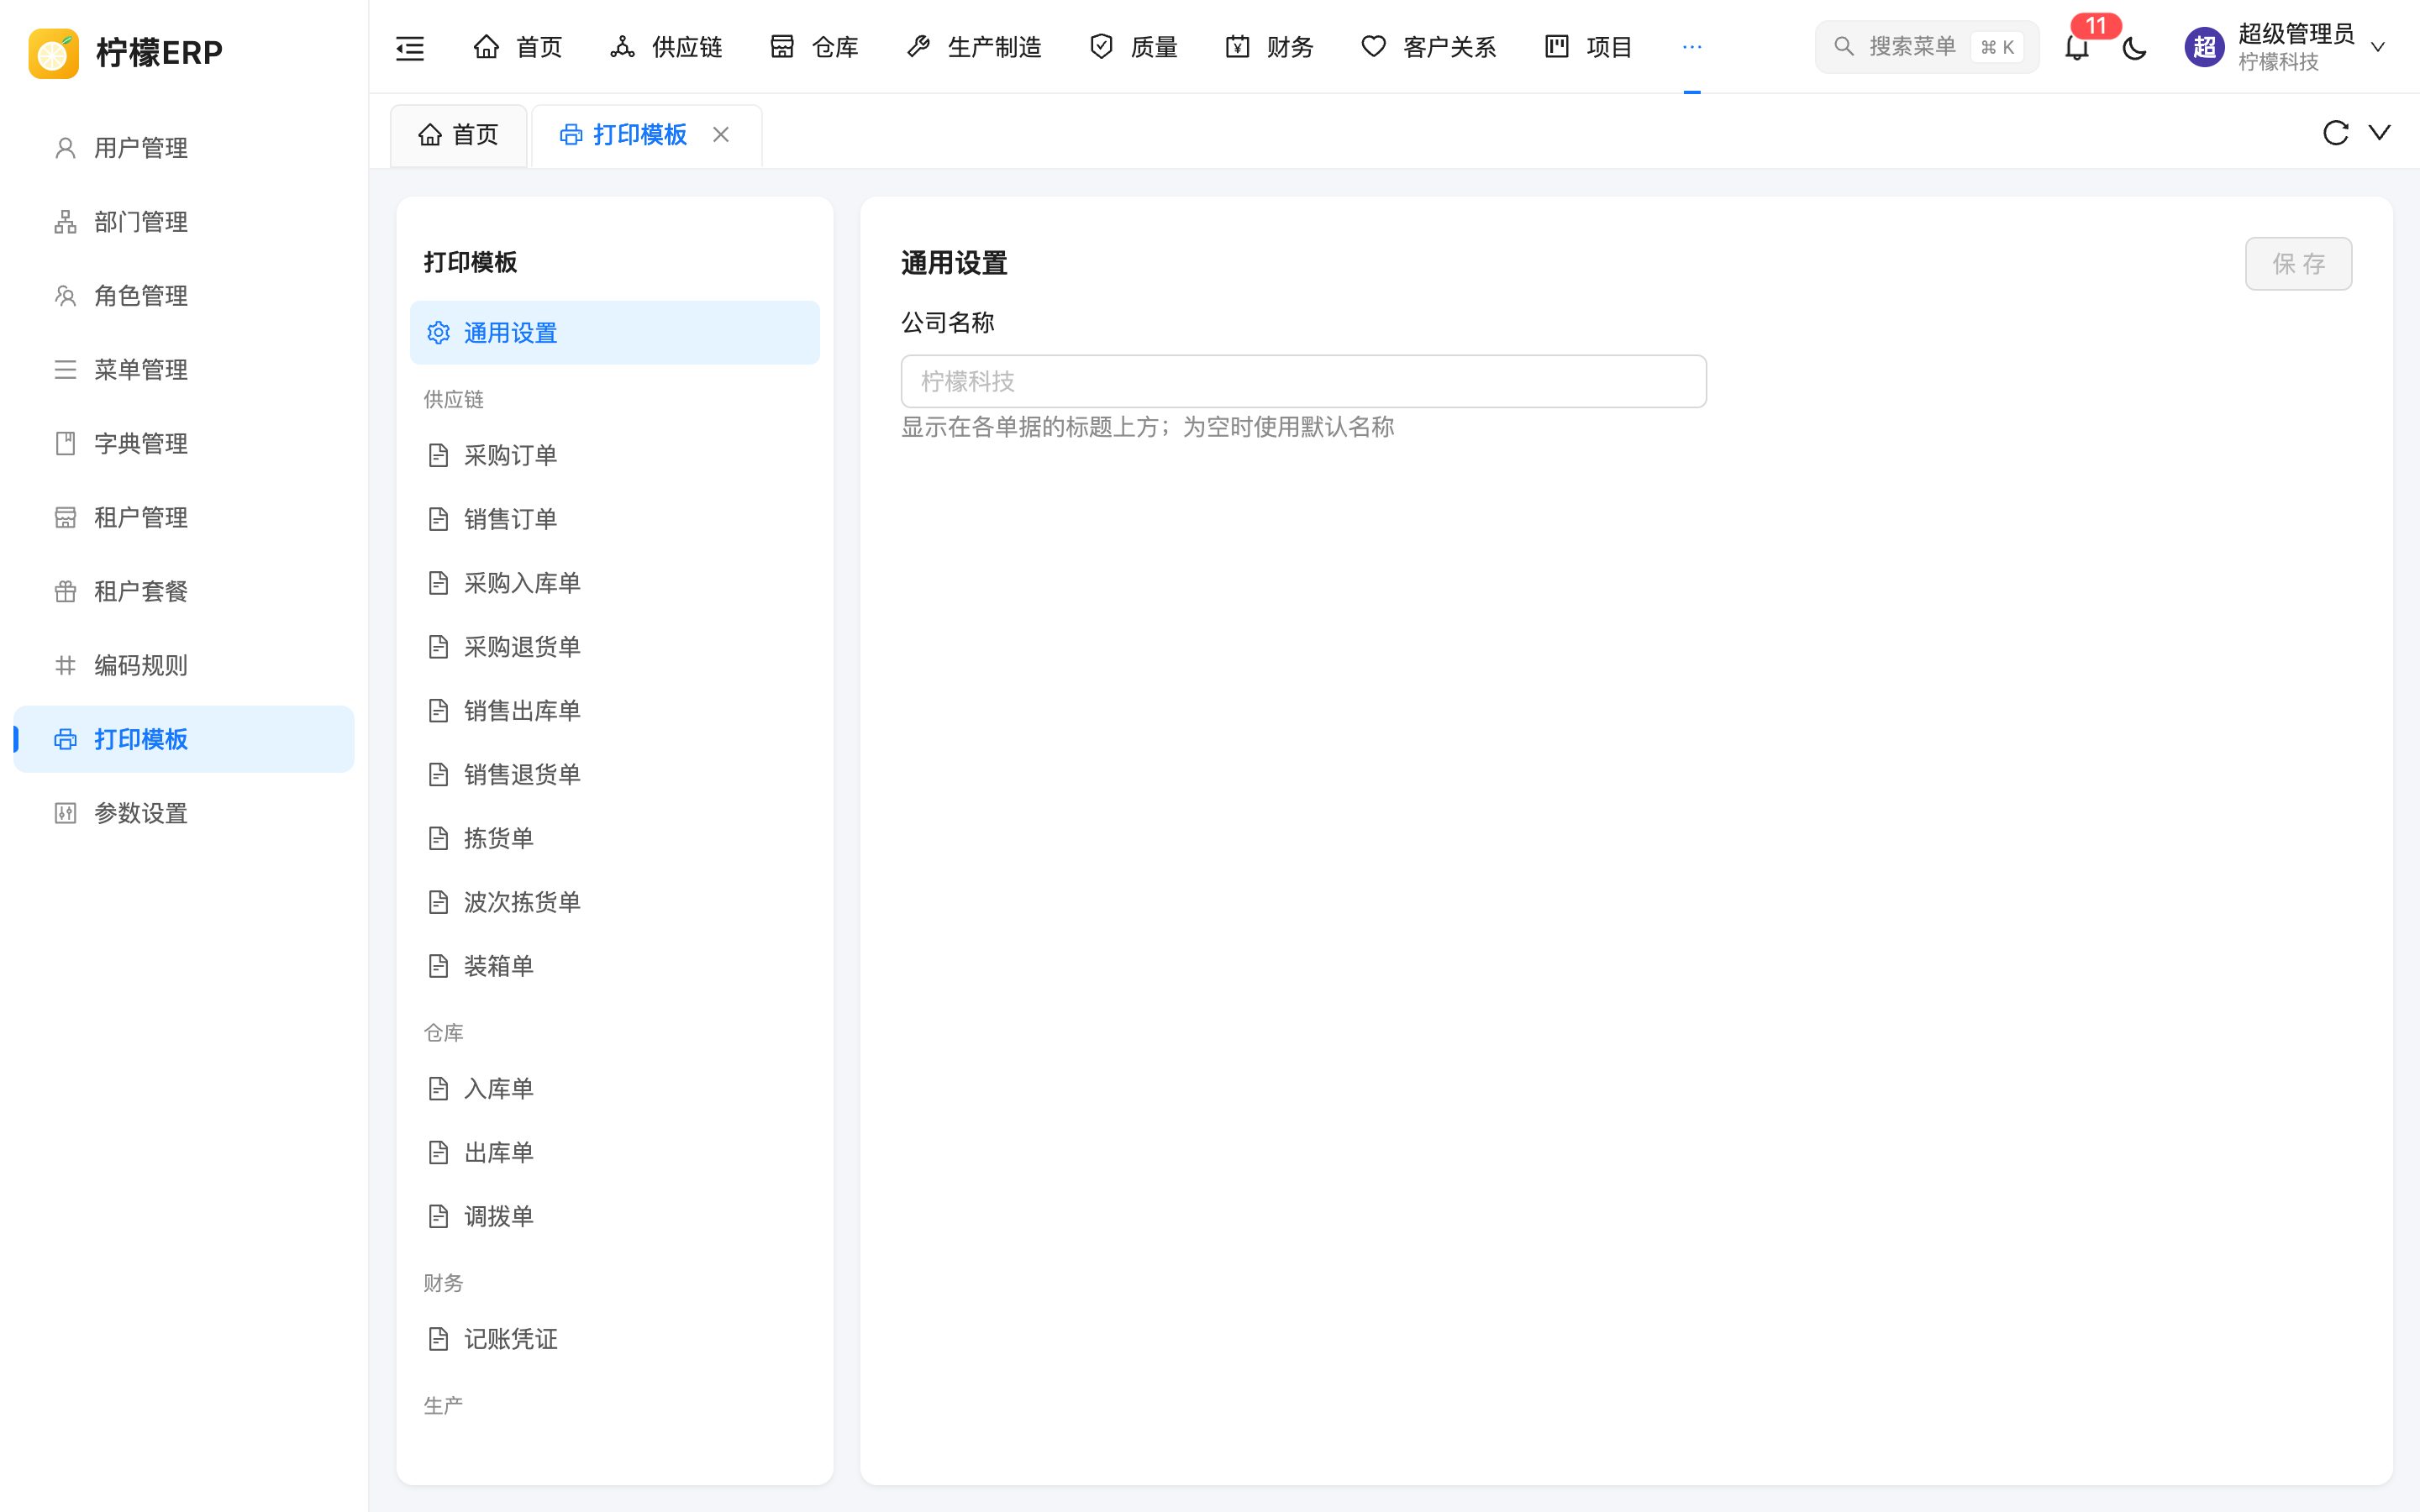This screenshot has height=1512, width=2420.
Task: Open the 采购退货单 template
Action: (614, 647)
